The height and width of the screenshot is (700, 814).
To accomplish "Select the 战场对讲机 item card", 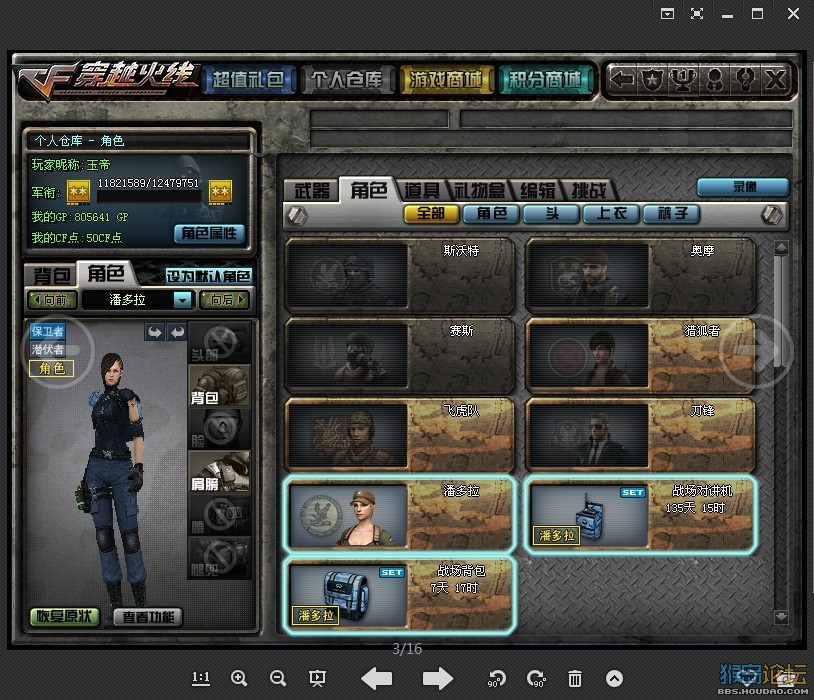I will point(641,516).
